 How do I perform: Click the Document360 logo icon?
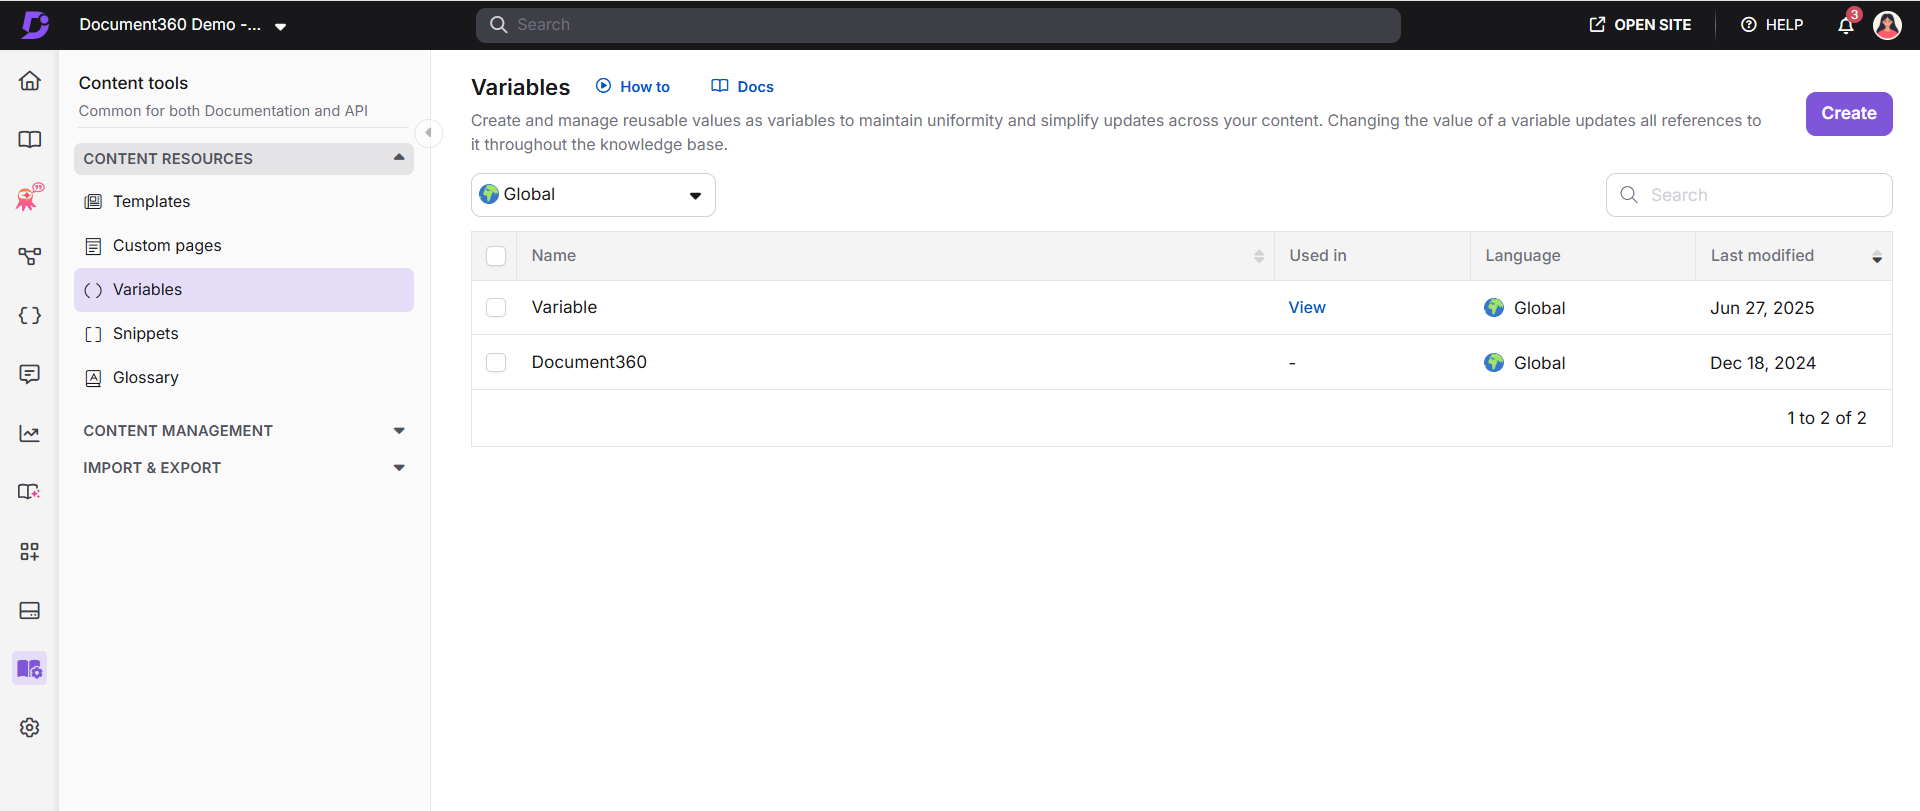pos(35,25)
